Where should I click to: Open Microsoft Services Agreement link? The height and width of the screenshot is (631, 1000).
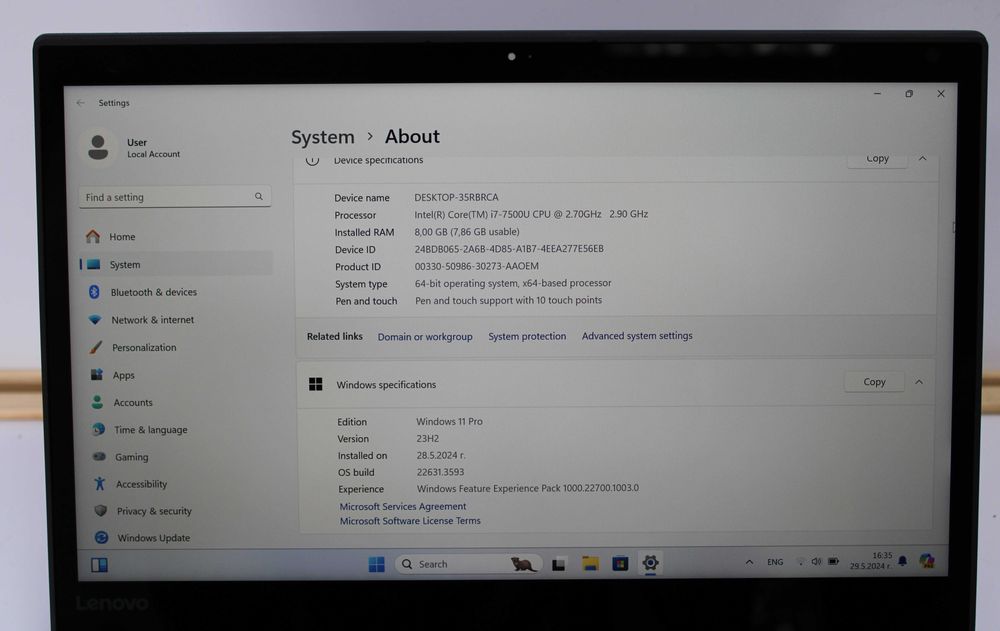pyautogui.click(x=402, y=507)
